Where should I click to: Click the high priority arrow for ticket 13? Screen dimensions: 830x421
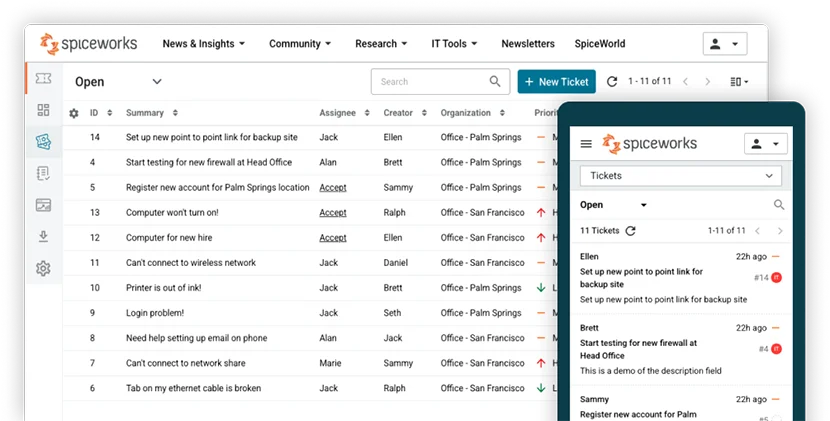click(541, 212)
